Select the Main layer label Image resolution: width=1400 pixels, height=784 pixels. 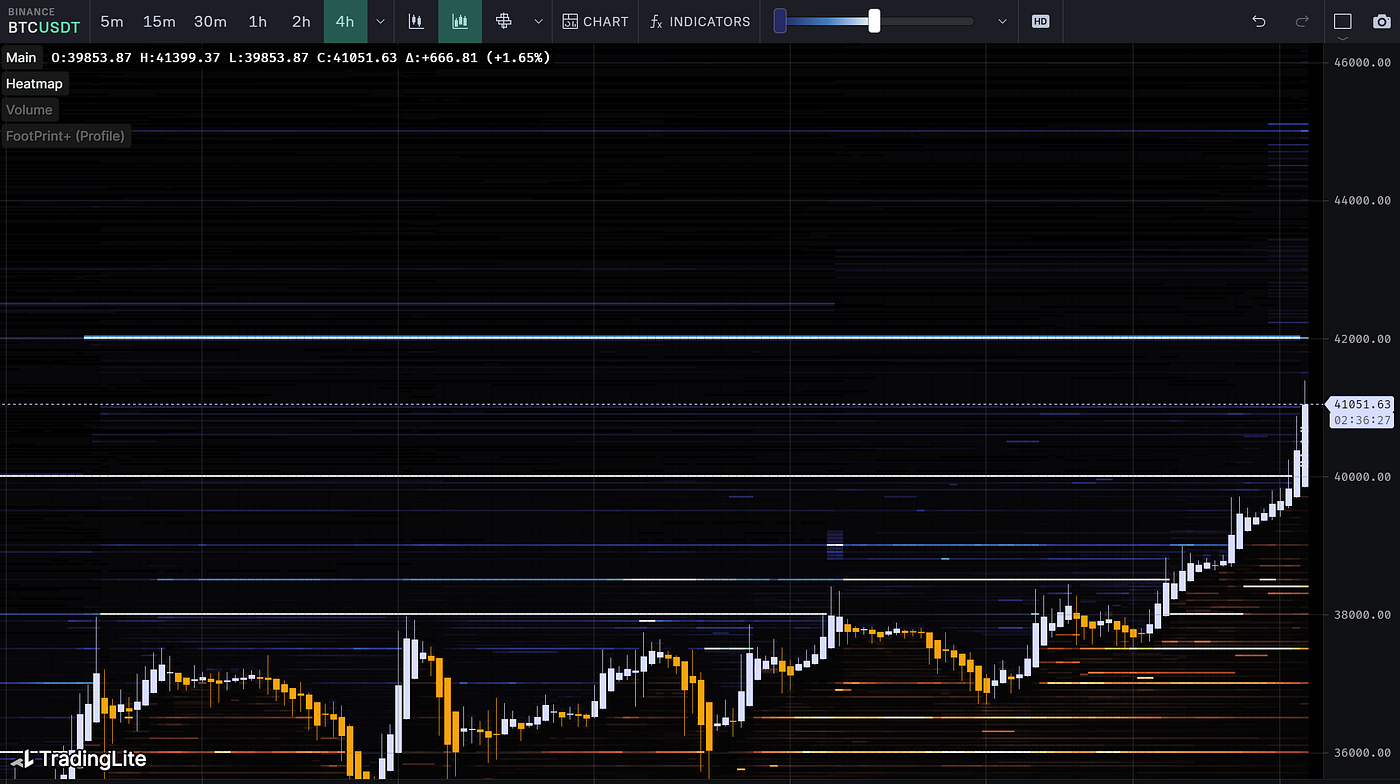tap(21, 58)
